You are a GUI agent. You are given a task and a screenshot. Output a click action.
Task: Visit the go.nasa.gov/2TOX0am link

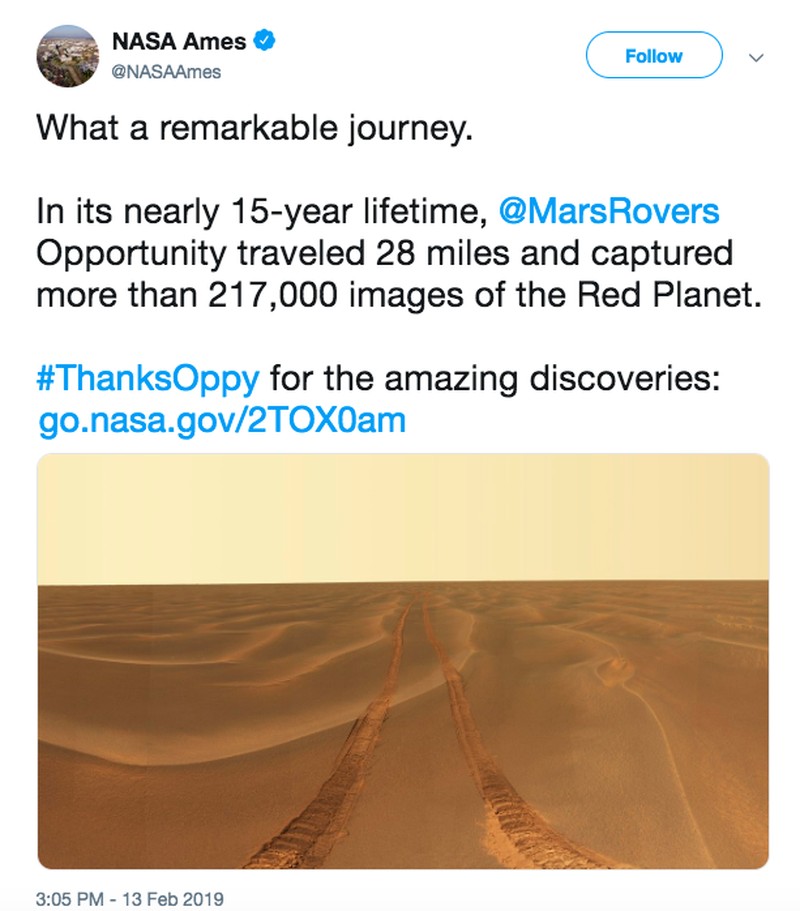[x=221, y=420]
